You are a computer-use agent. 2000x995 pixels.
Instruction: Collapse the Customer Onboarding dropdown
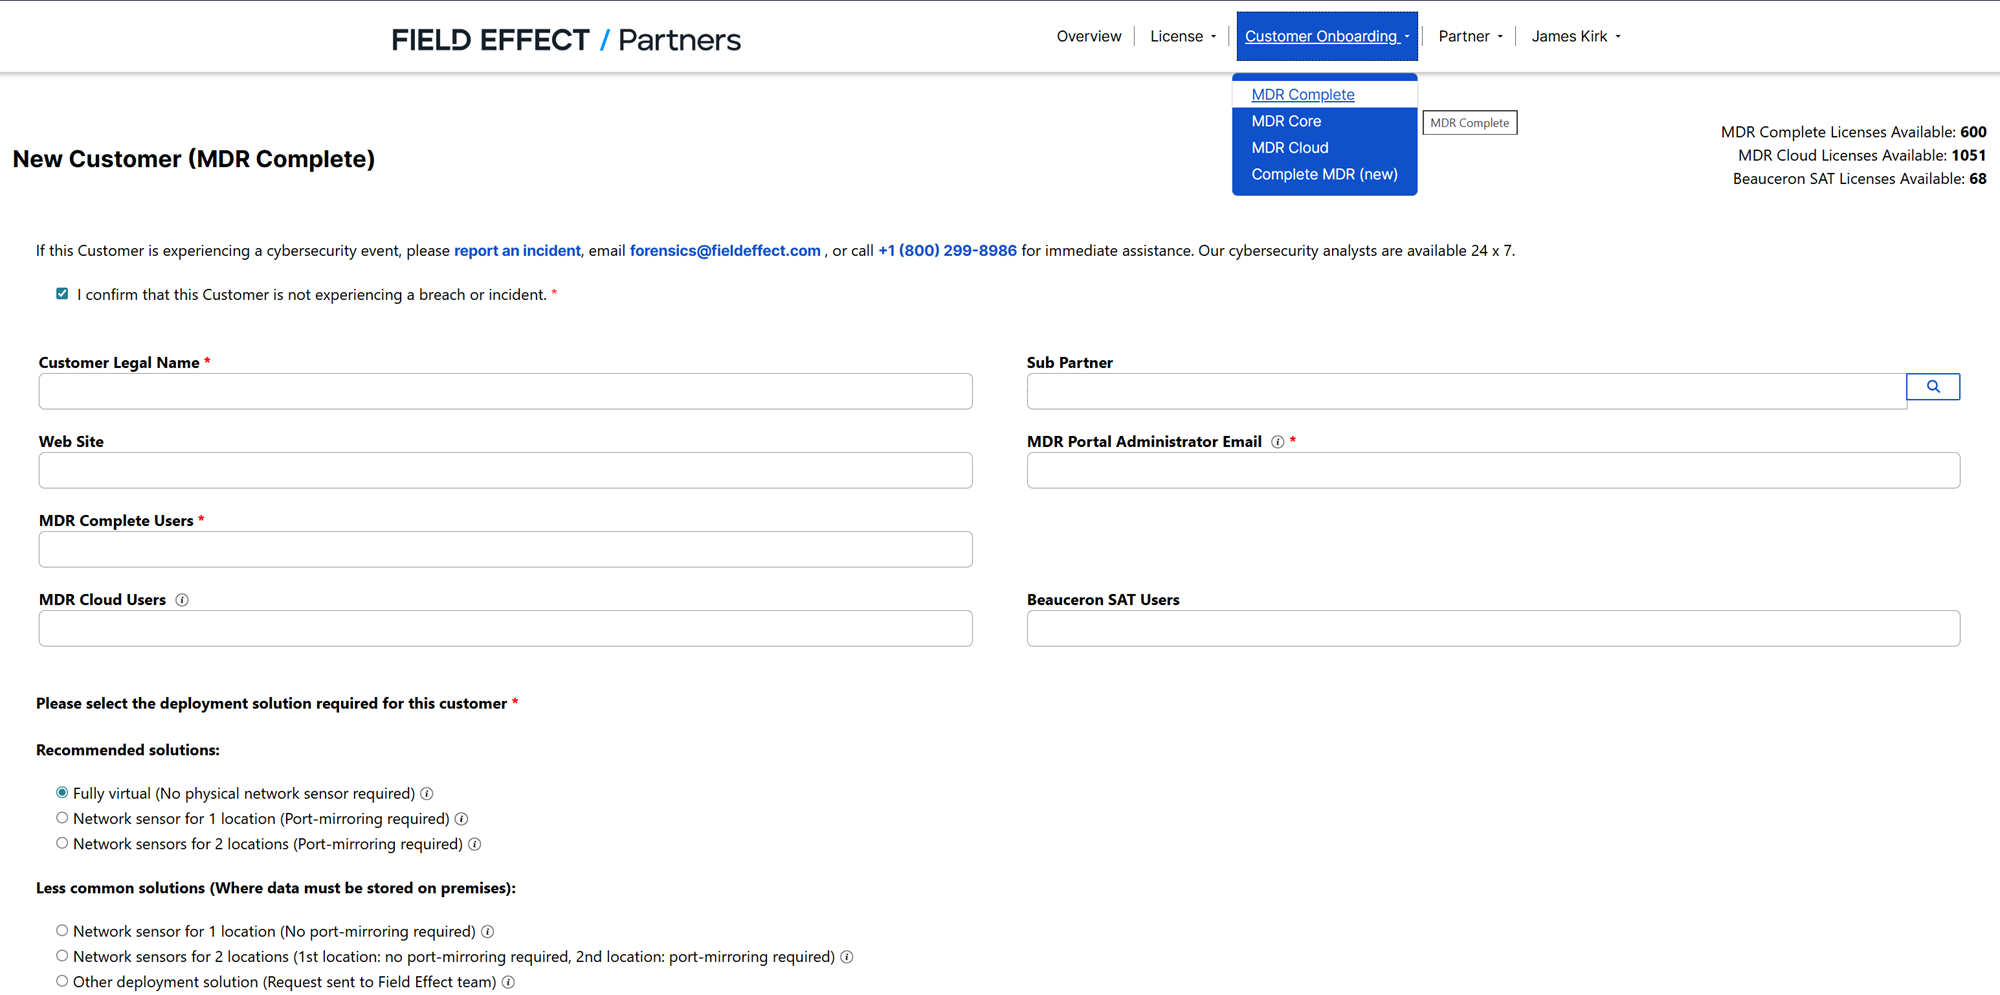1327,36
